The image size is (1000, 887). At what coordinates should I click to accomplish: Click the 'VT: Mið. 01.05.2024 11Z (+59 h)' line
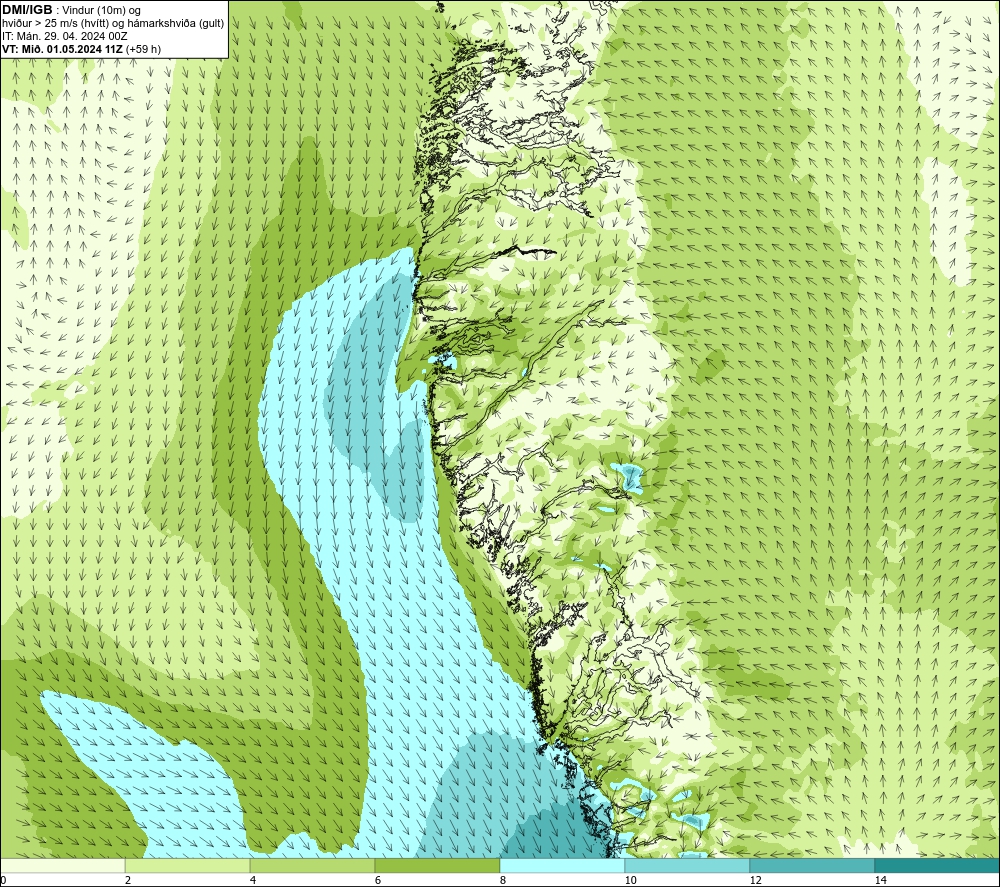point(81,49)
